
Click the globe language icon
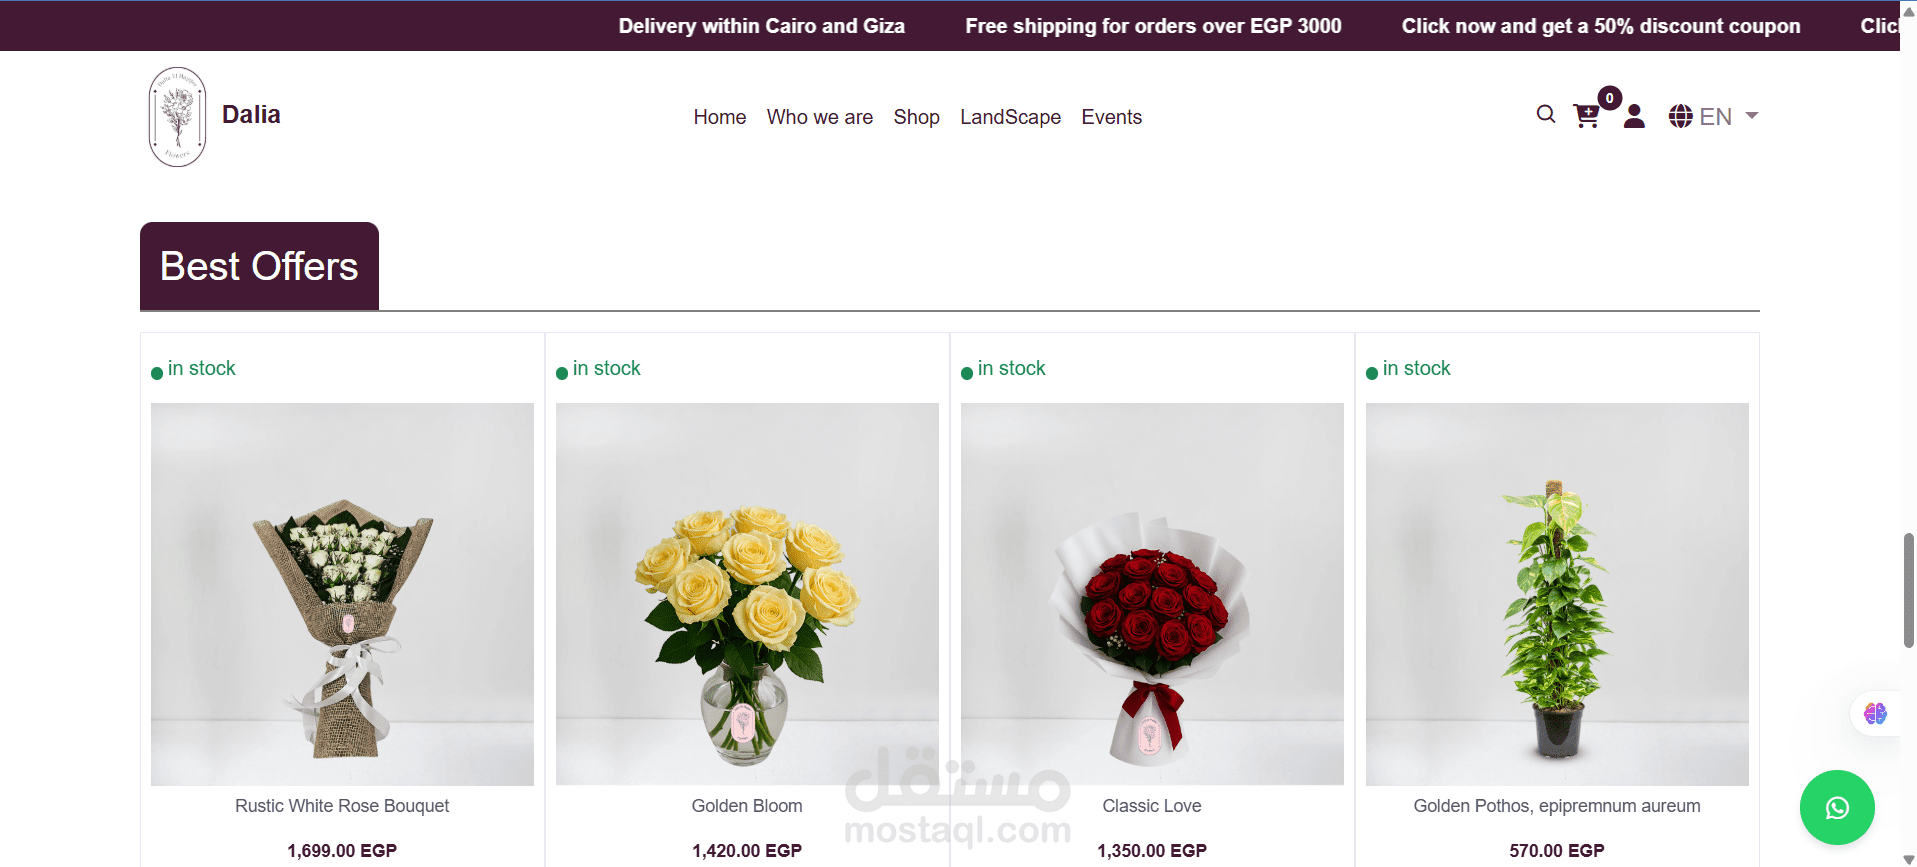point(1680,116)
